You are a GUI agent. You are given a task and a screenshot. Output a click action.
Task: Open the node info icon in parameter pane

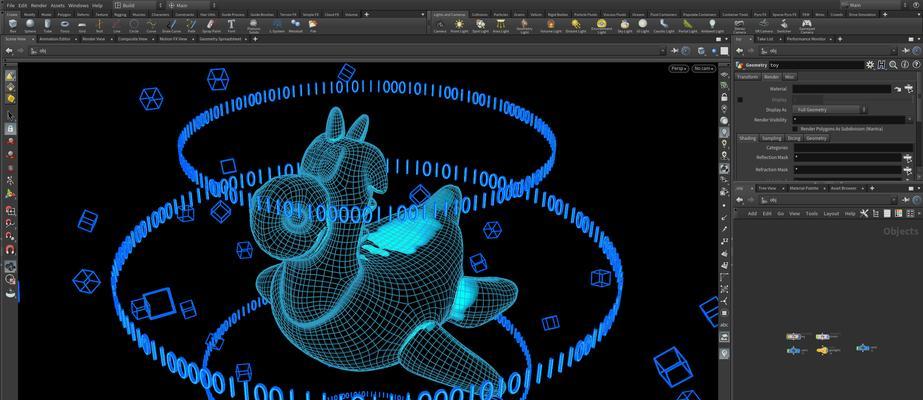coord(905,65)
